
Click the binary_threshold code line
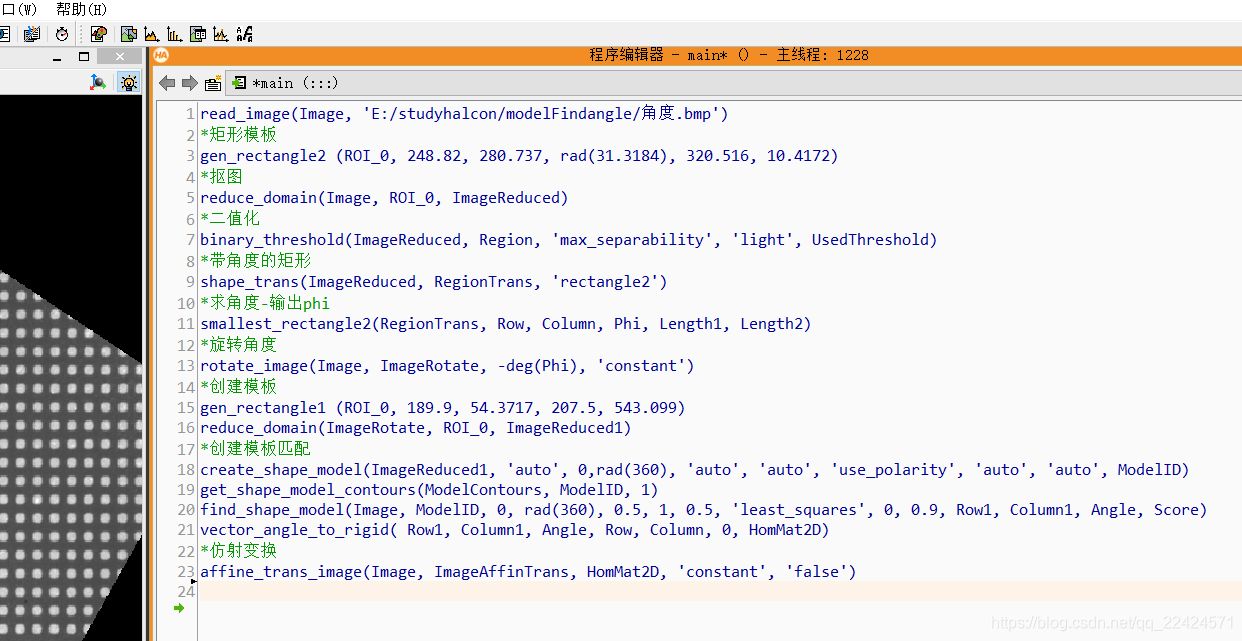pos(569,240)
